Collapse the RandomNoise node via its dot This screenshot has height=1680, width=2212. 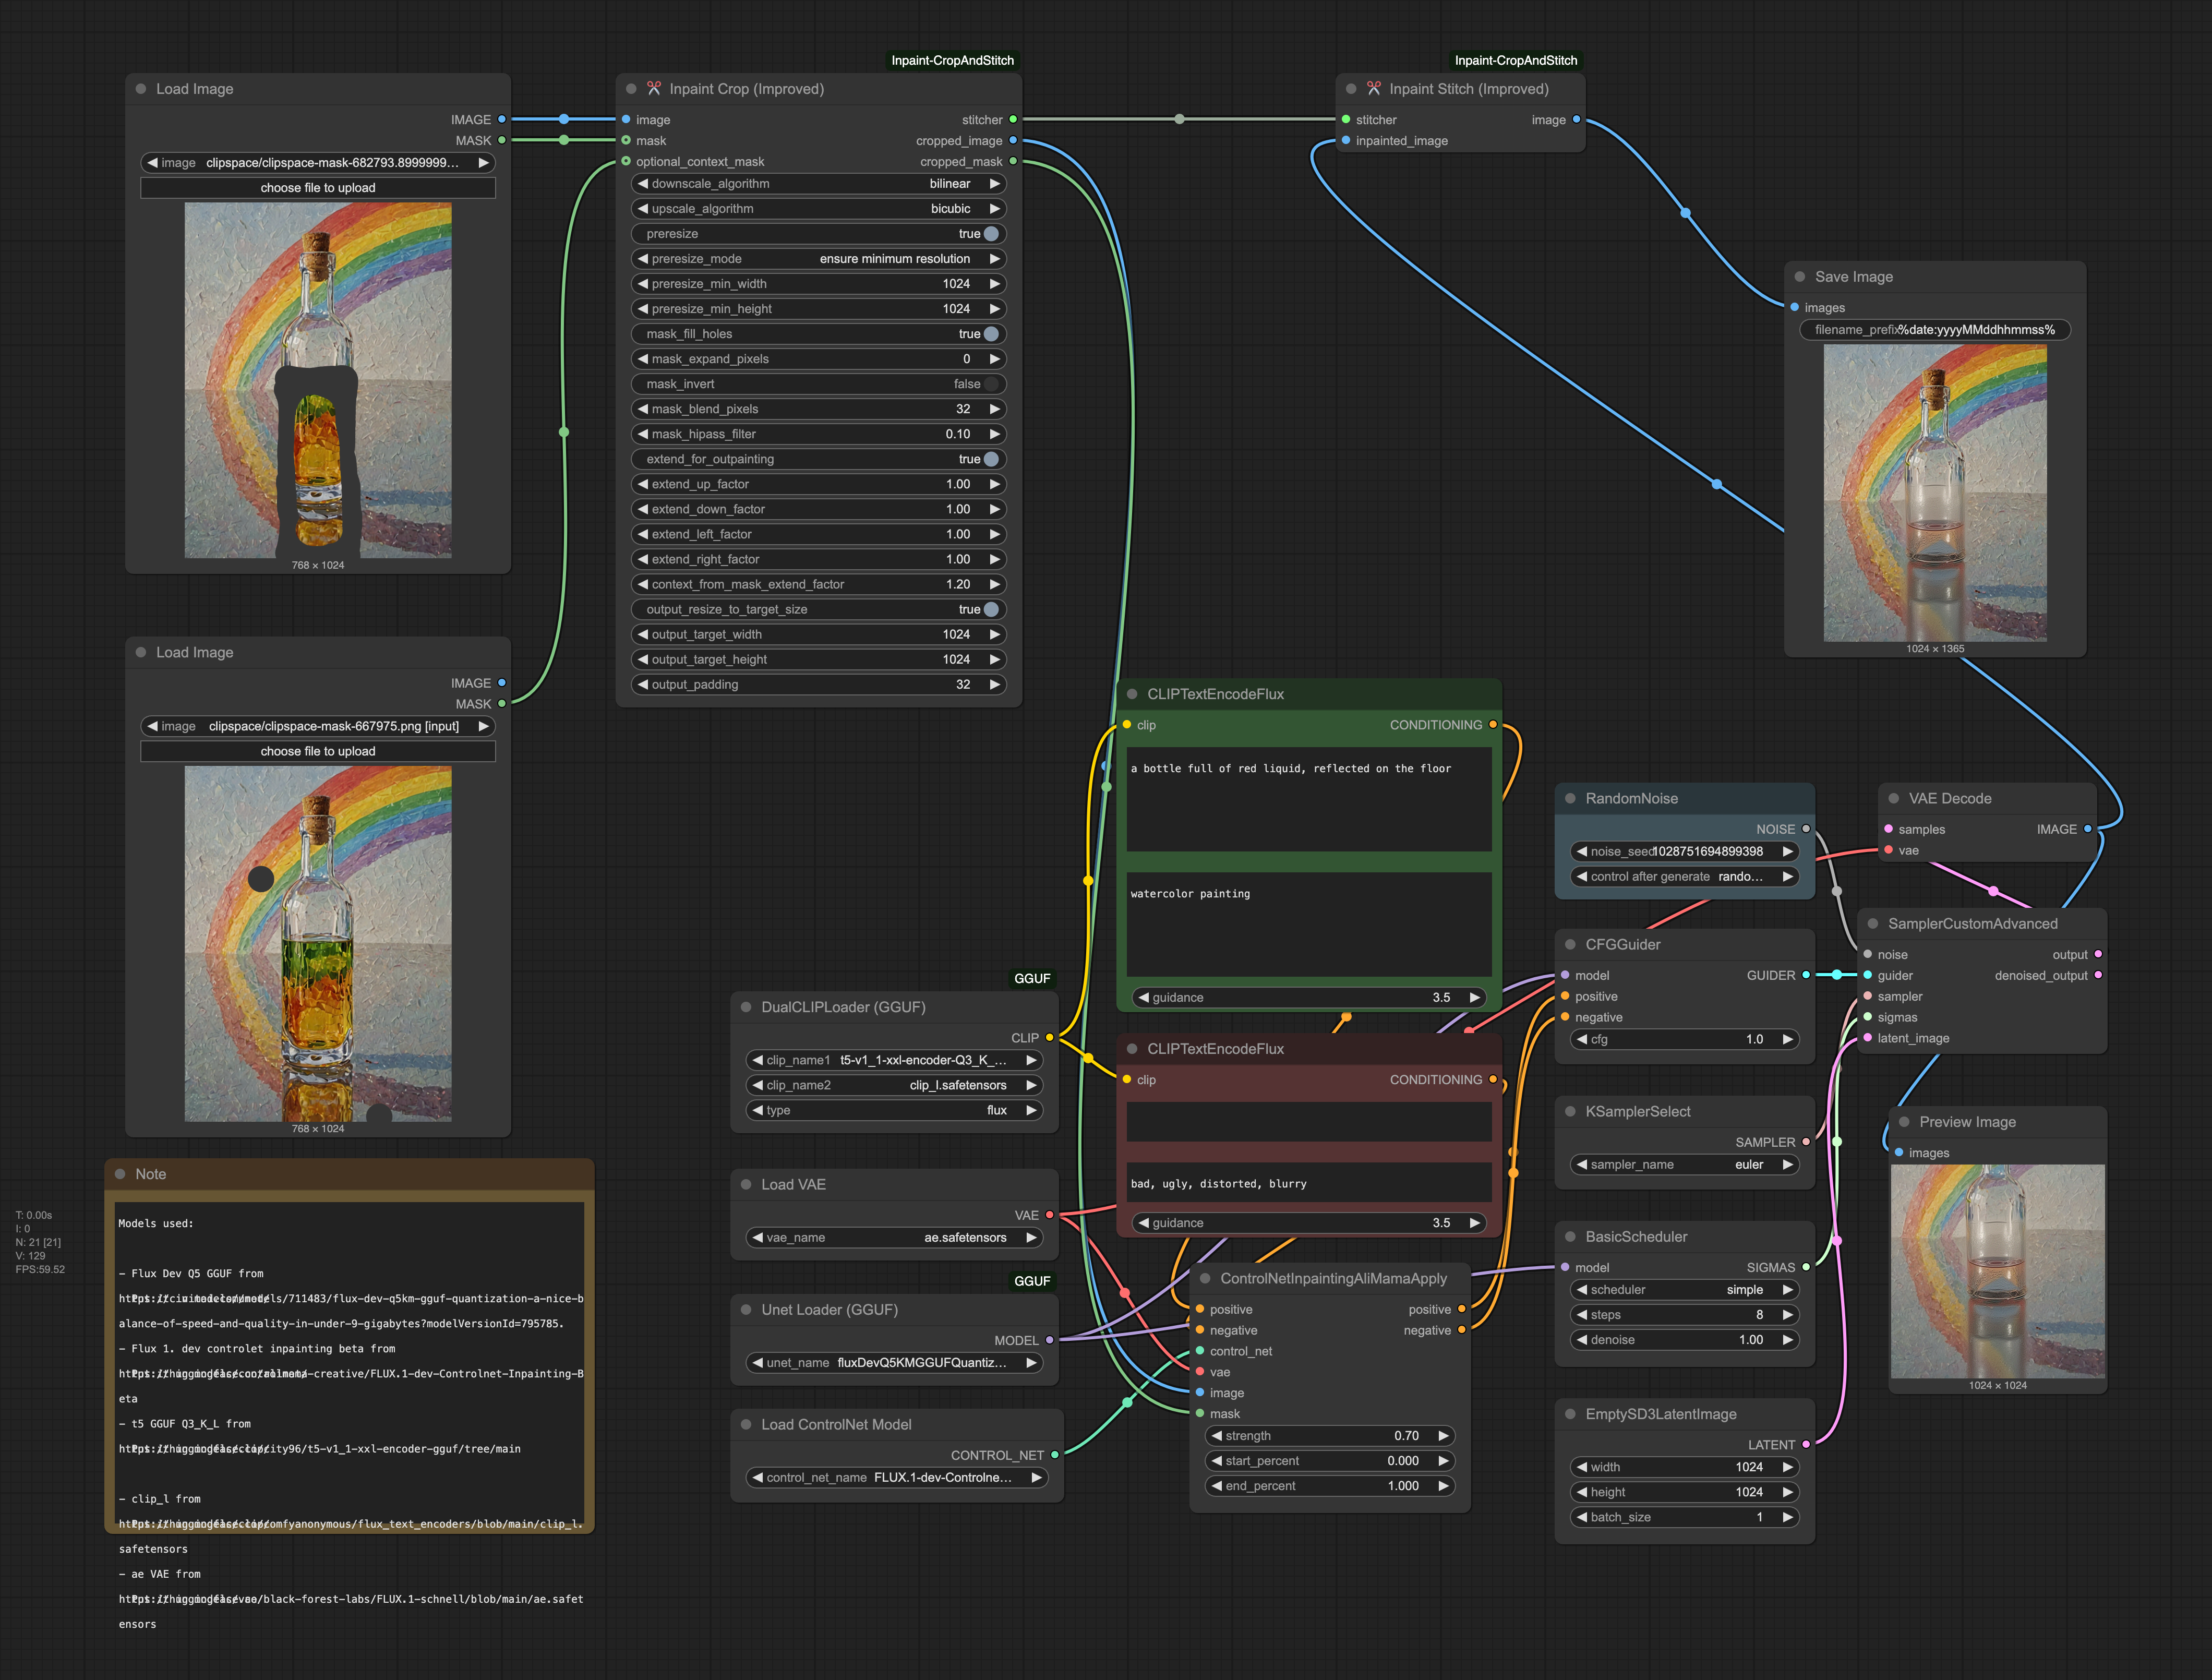click(1570, 798)
